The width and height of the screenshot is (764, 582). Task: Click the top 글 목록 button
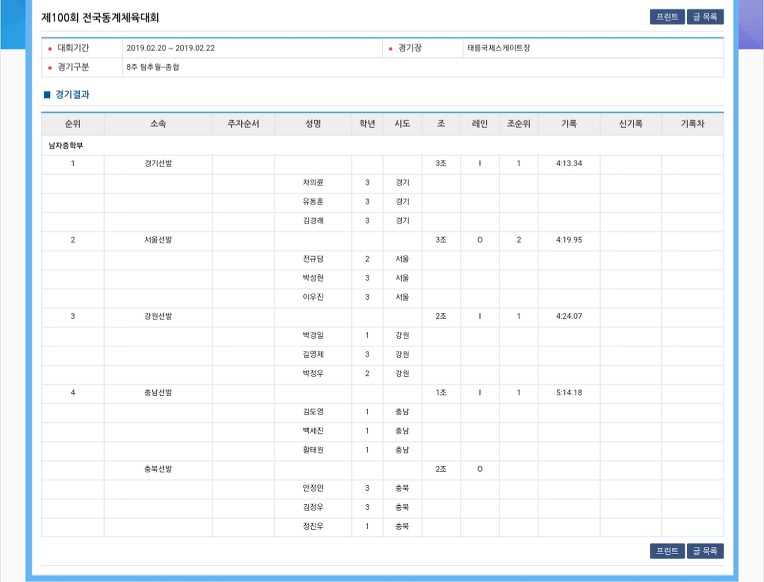point(705,17)
